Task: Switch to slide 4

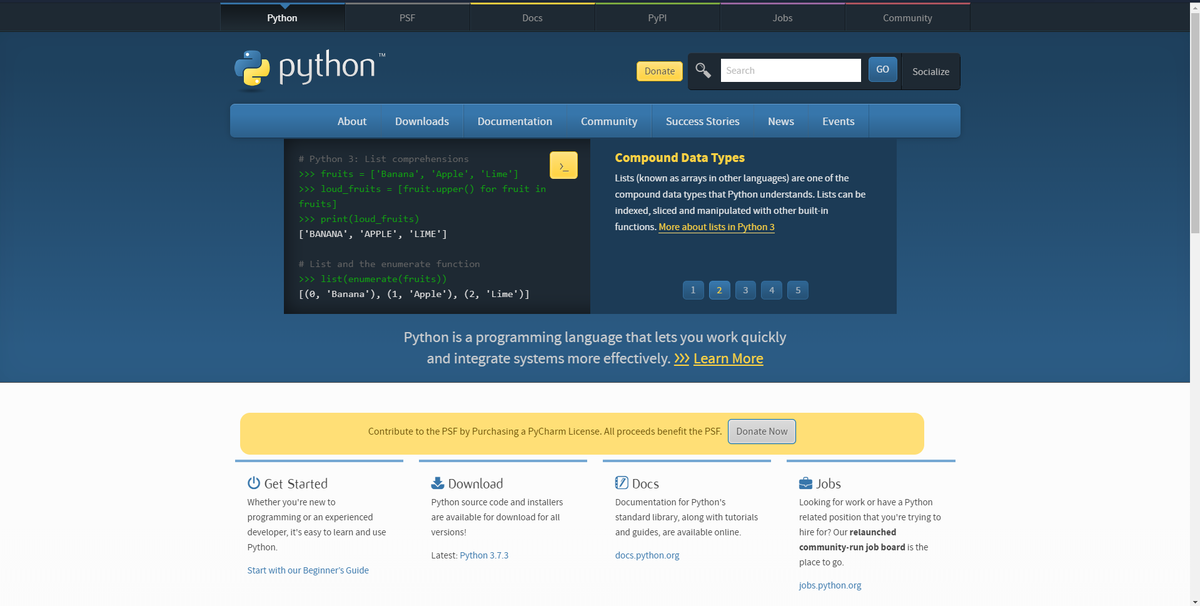Action: pyautogui.click(x=771, y=290)
